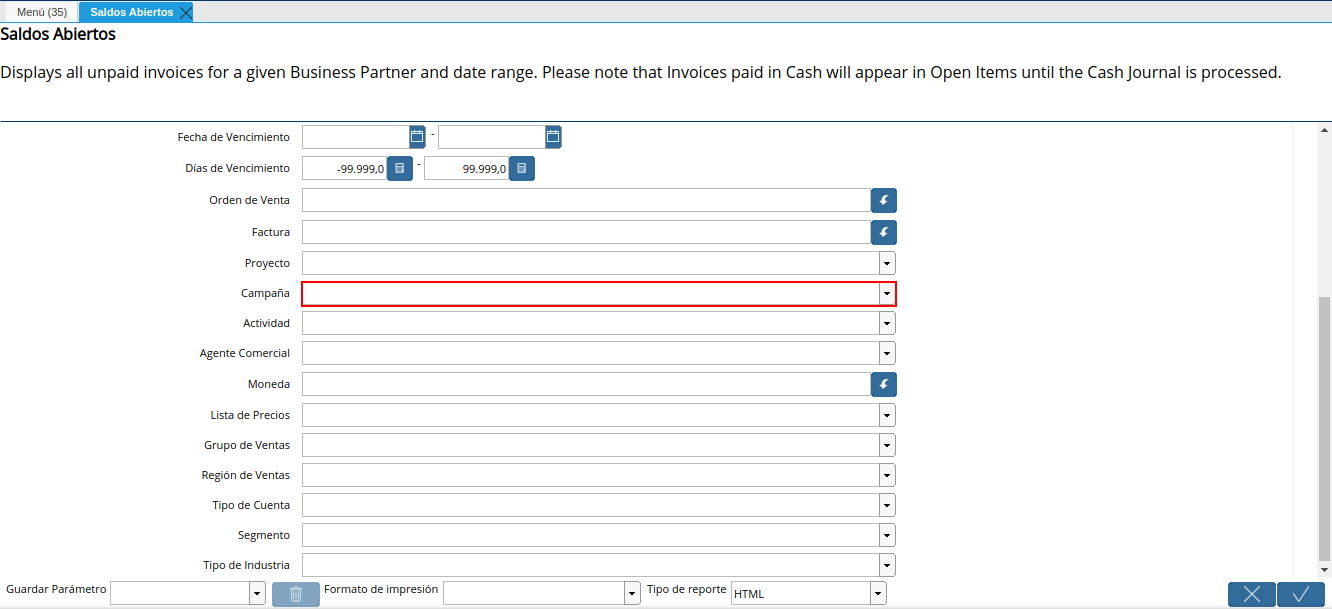
Task: Click the start Fecha de Vencimiento field
Action: [356, 137]
